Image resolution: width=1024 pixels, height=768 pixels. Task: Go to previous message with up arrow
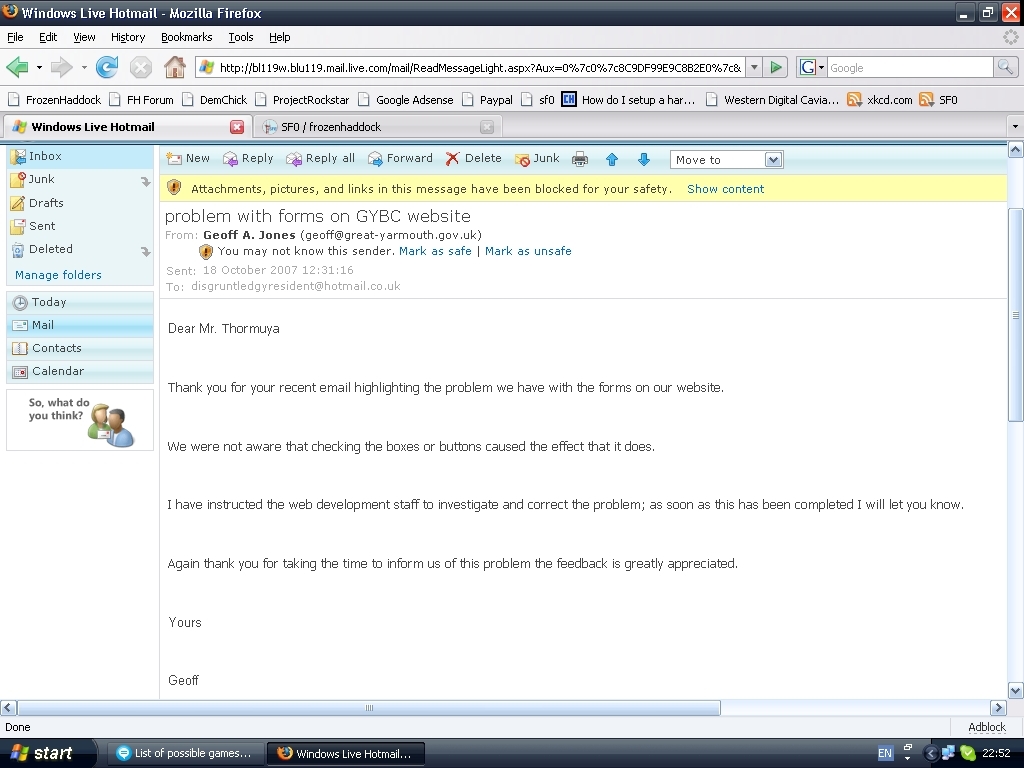click(x=612, y=159)
